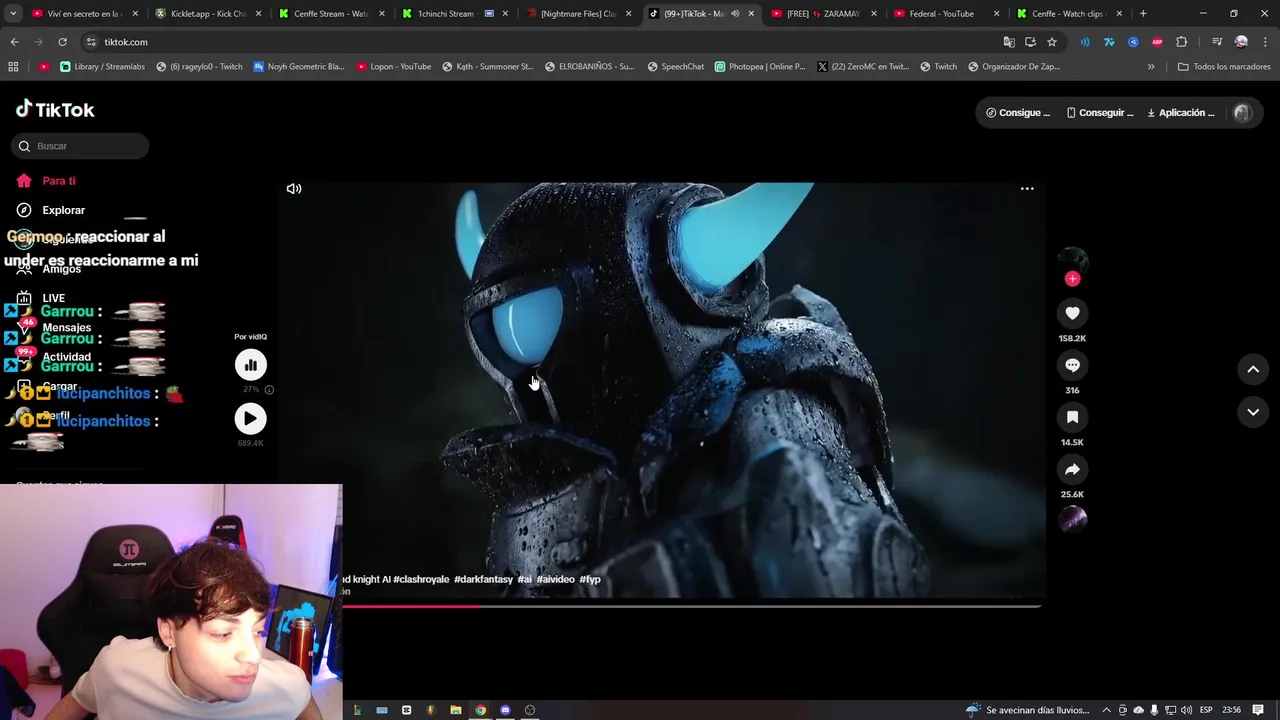This screenshot has width=1280, height=720.
Task: Open the ABP extension icon
Action: point(1157,42)
